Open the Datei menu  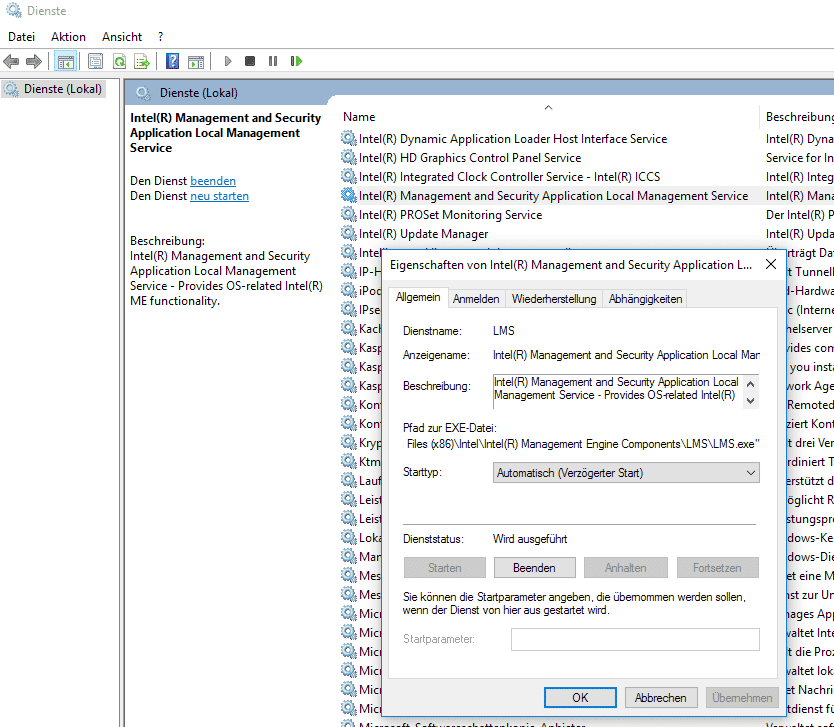(x=21, y=37)
